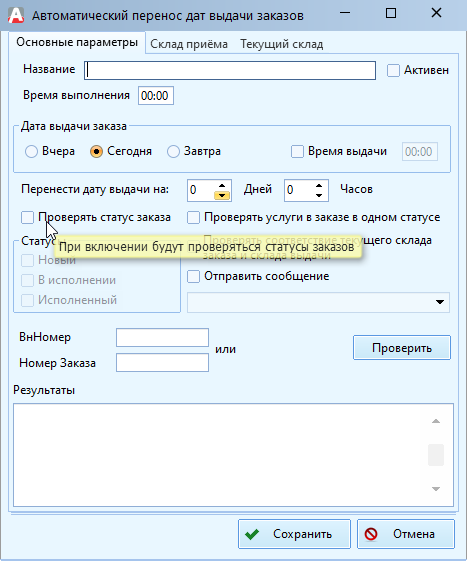Increase the Дней value with the up arrow

[222, 185]
